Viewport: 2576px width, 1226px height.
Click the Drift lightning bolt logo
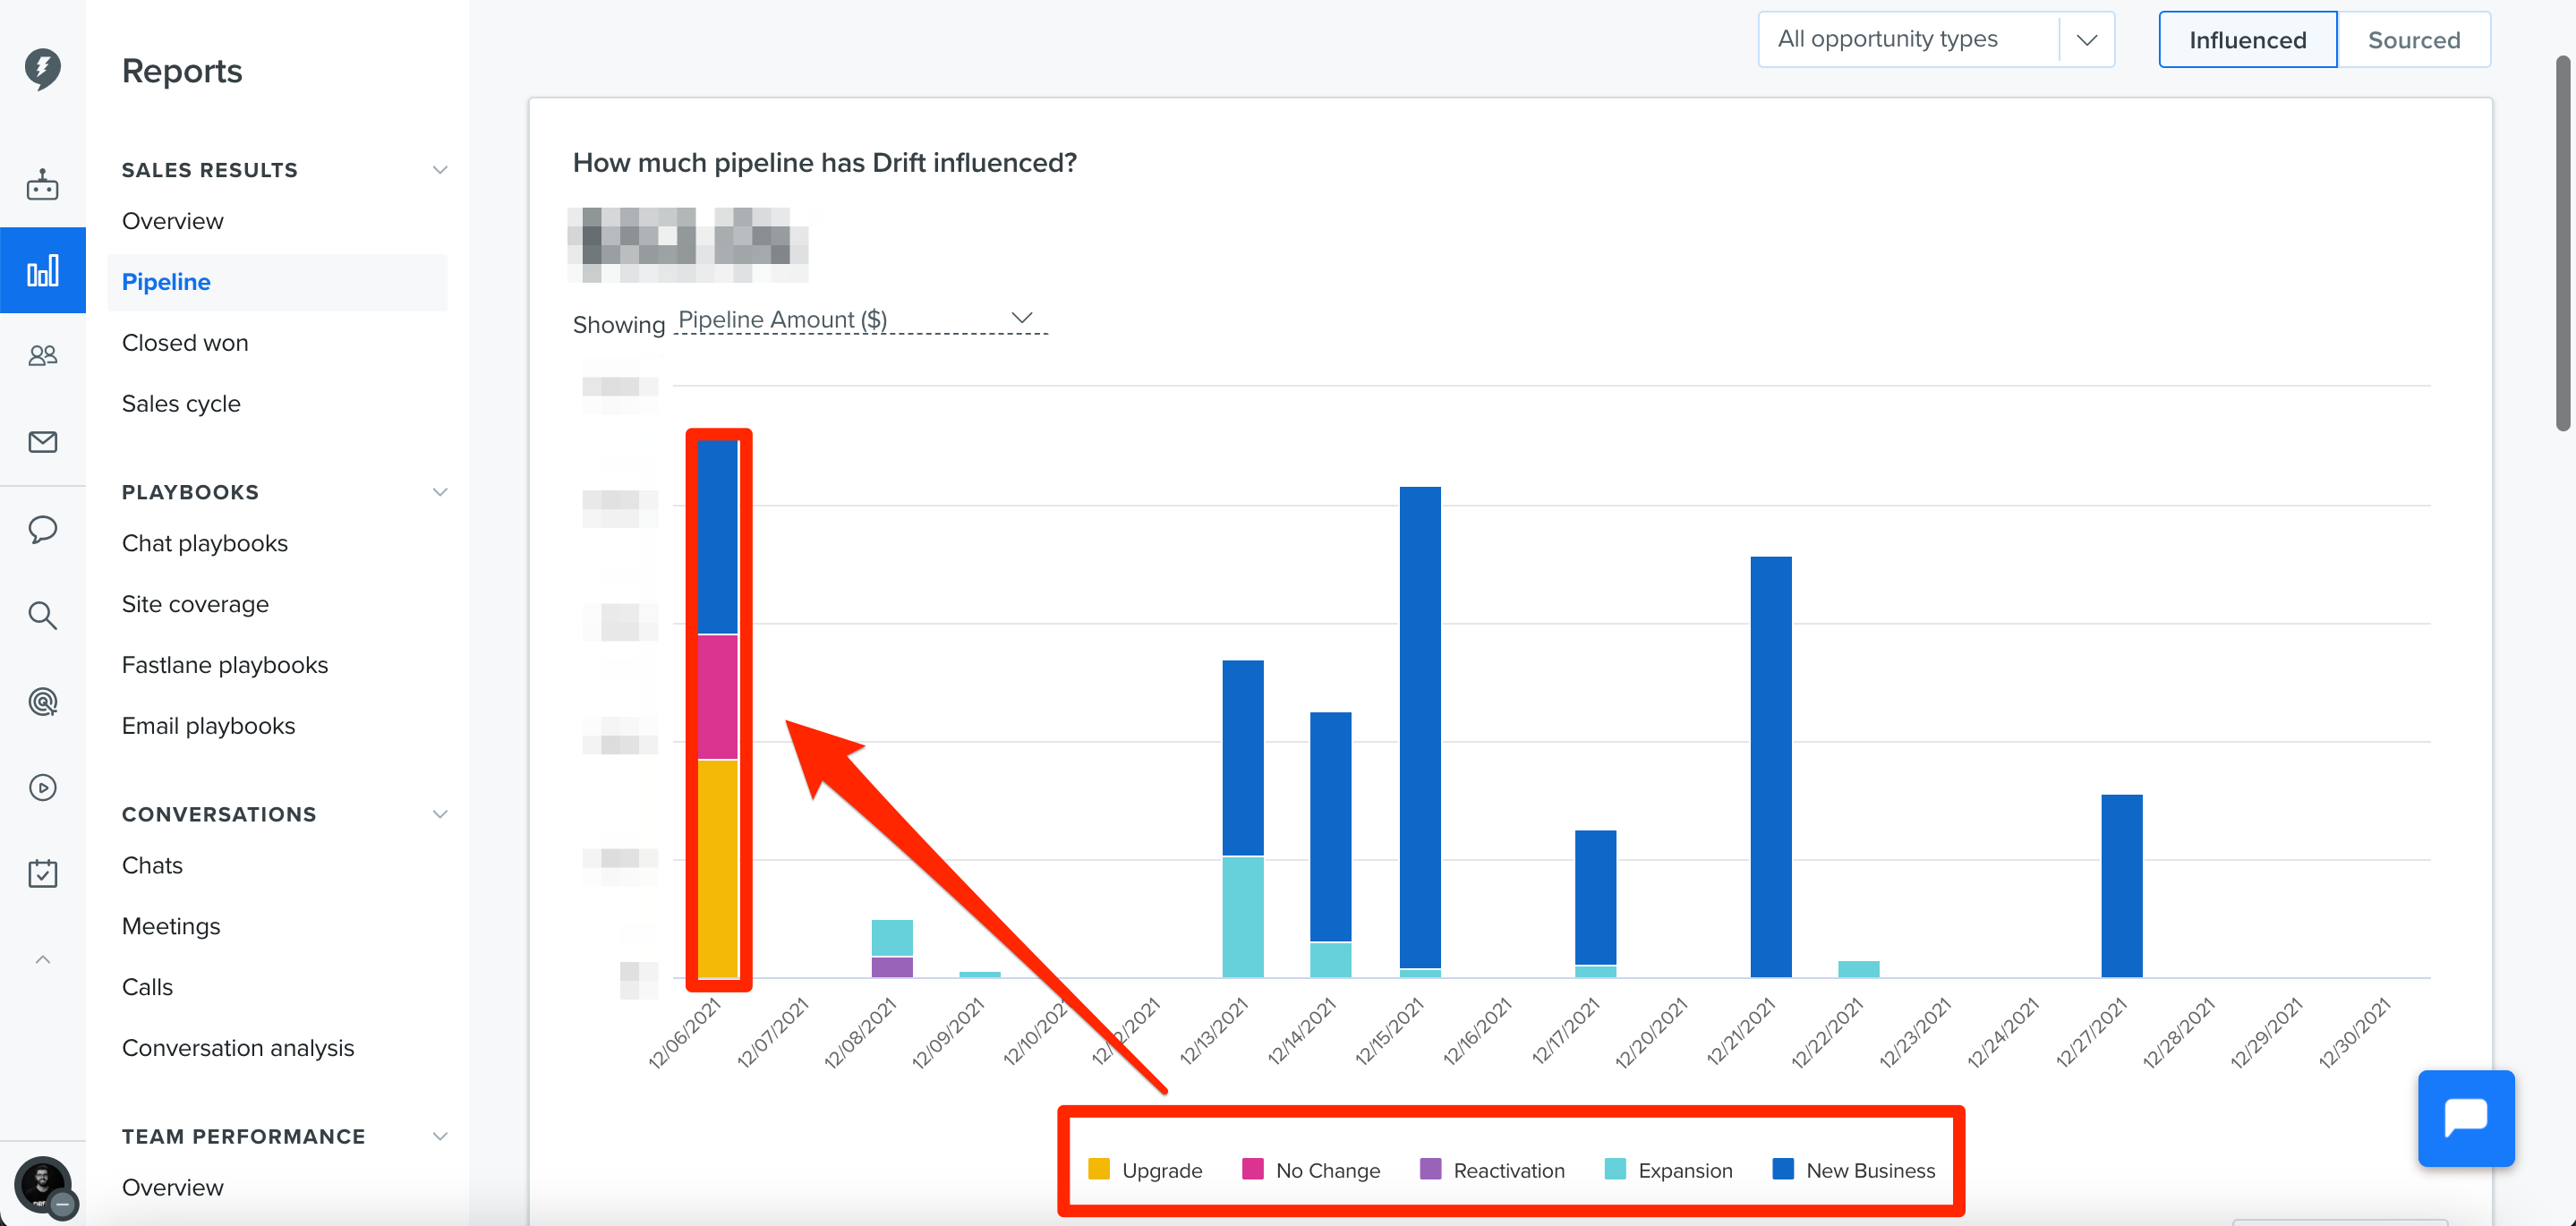point(42,69)
